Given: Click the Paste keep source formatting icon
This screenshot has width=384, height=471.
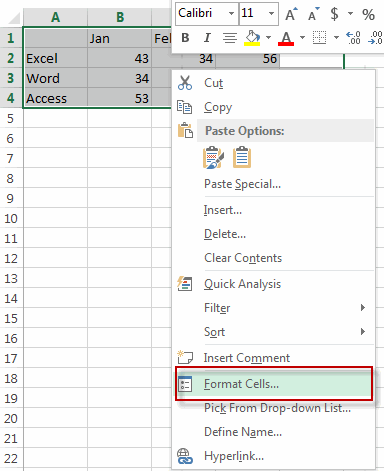Looking at the screenshot, I should click(213, 157).
